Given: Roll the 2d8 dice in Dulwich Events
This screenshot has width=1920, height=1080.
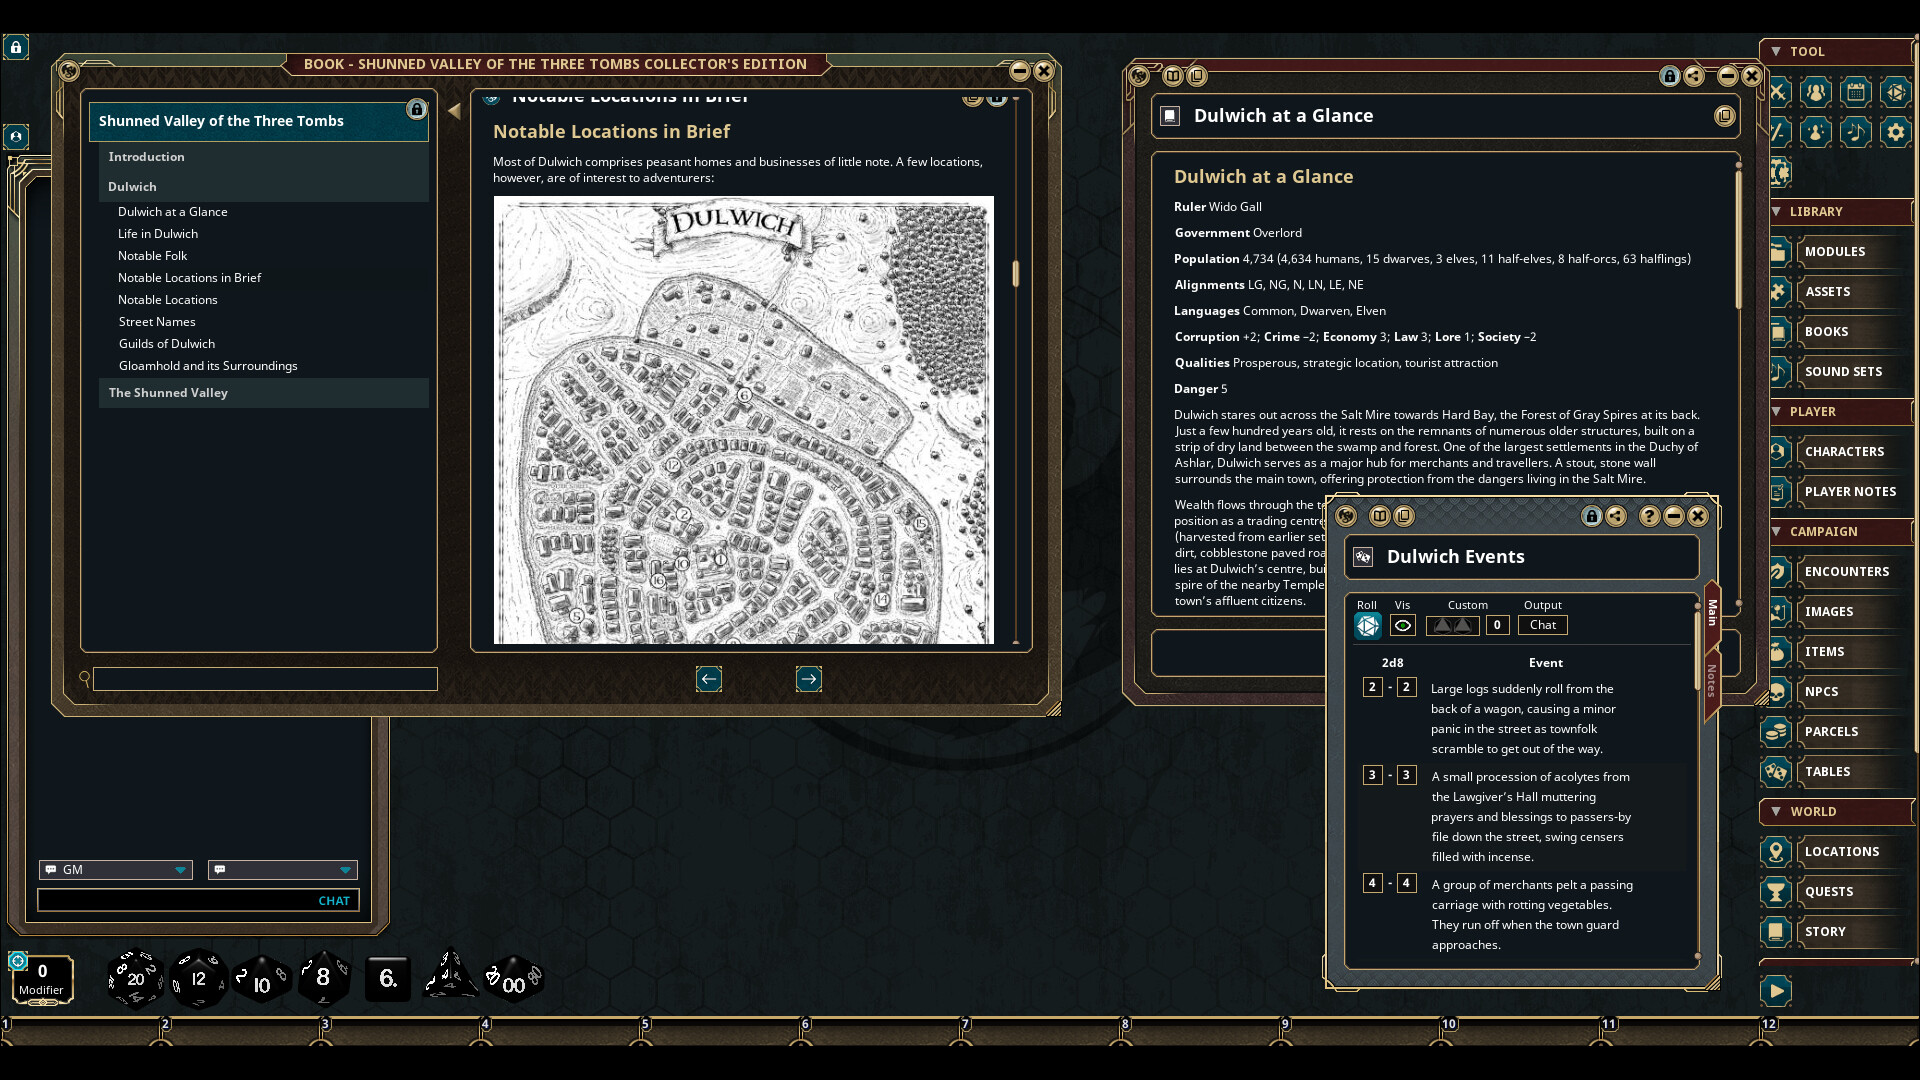Looking at the screenshot, I should 1367,625.
